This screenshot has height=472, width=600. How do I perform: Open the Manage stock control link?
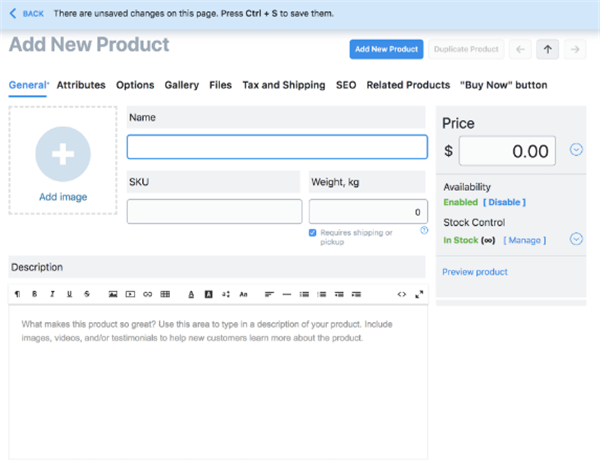[524, 240]
